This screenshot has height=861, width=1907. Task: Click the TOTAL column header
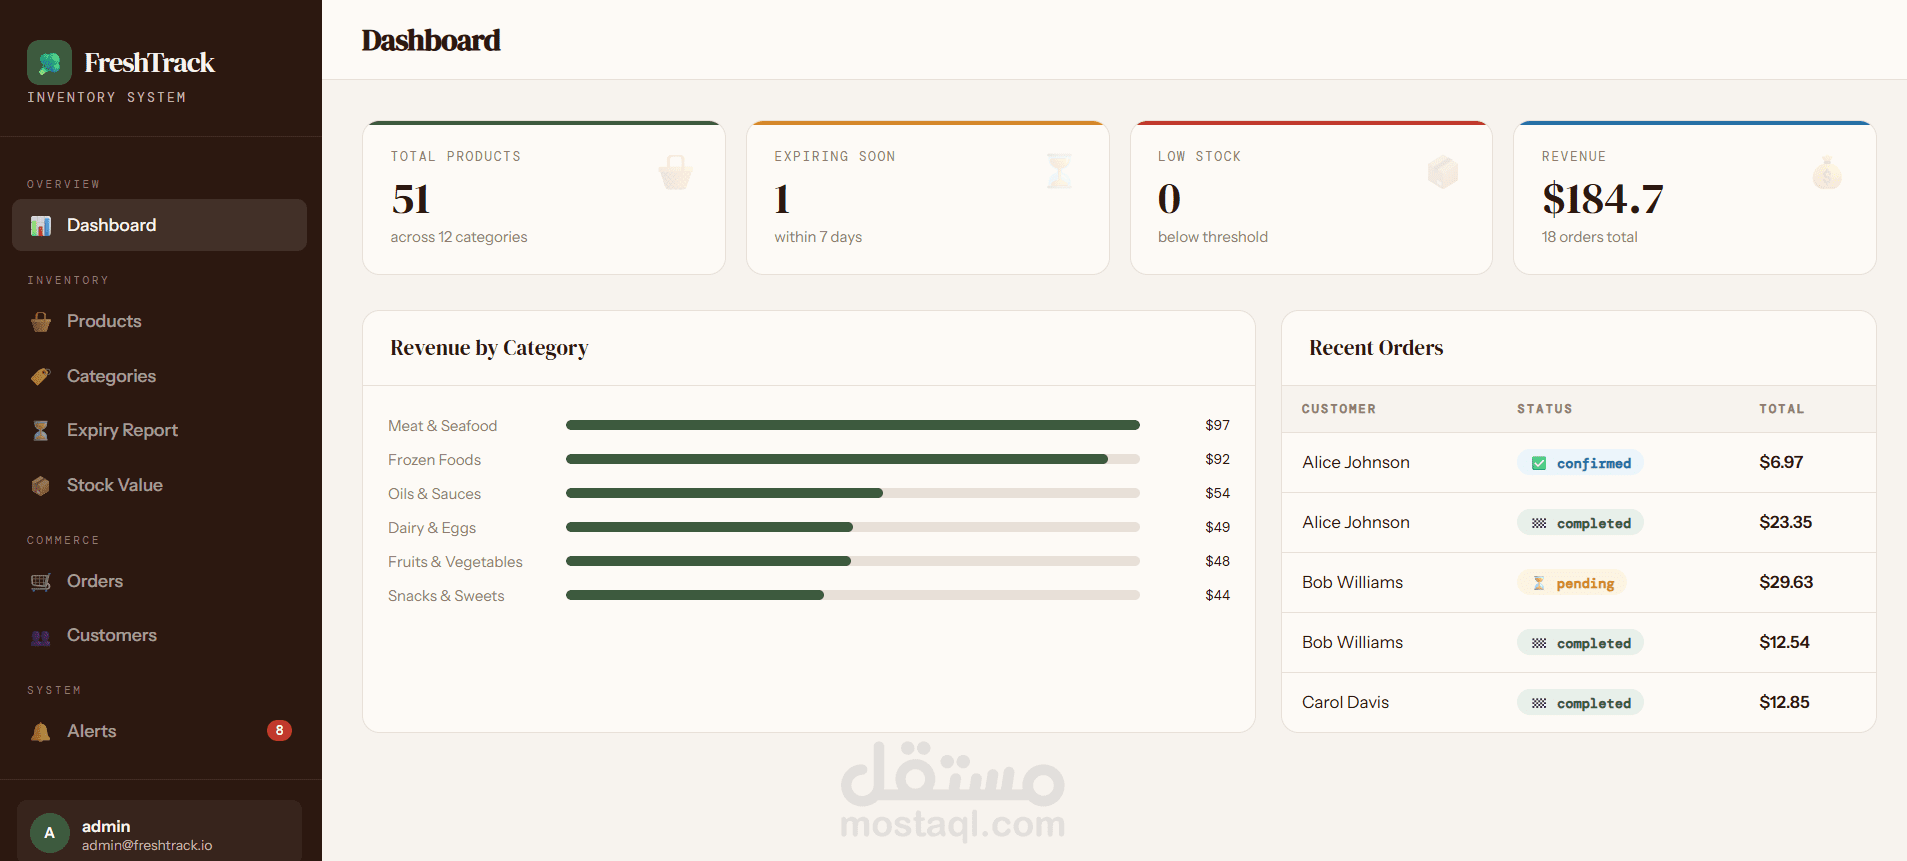[x=1782, y=409]
